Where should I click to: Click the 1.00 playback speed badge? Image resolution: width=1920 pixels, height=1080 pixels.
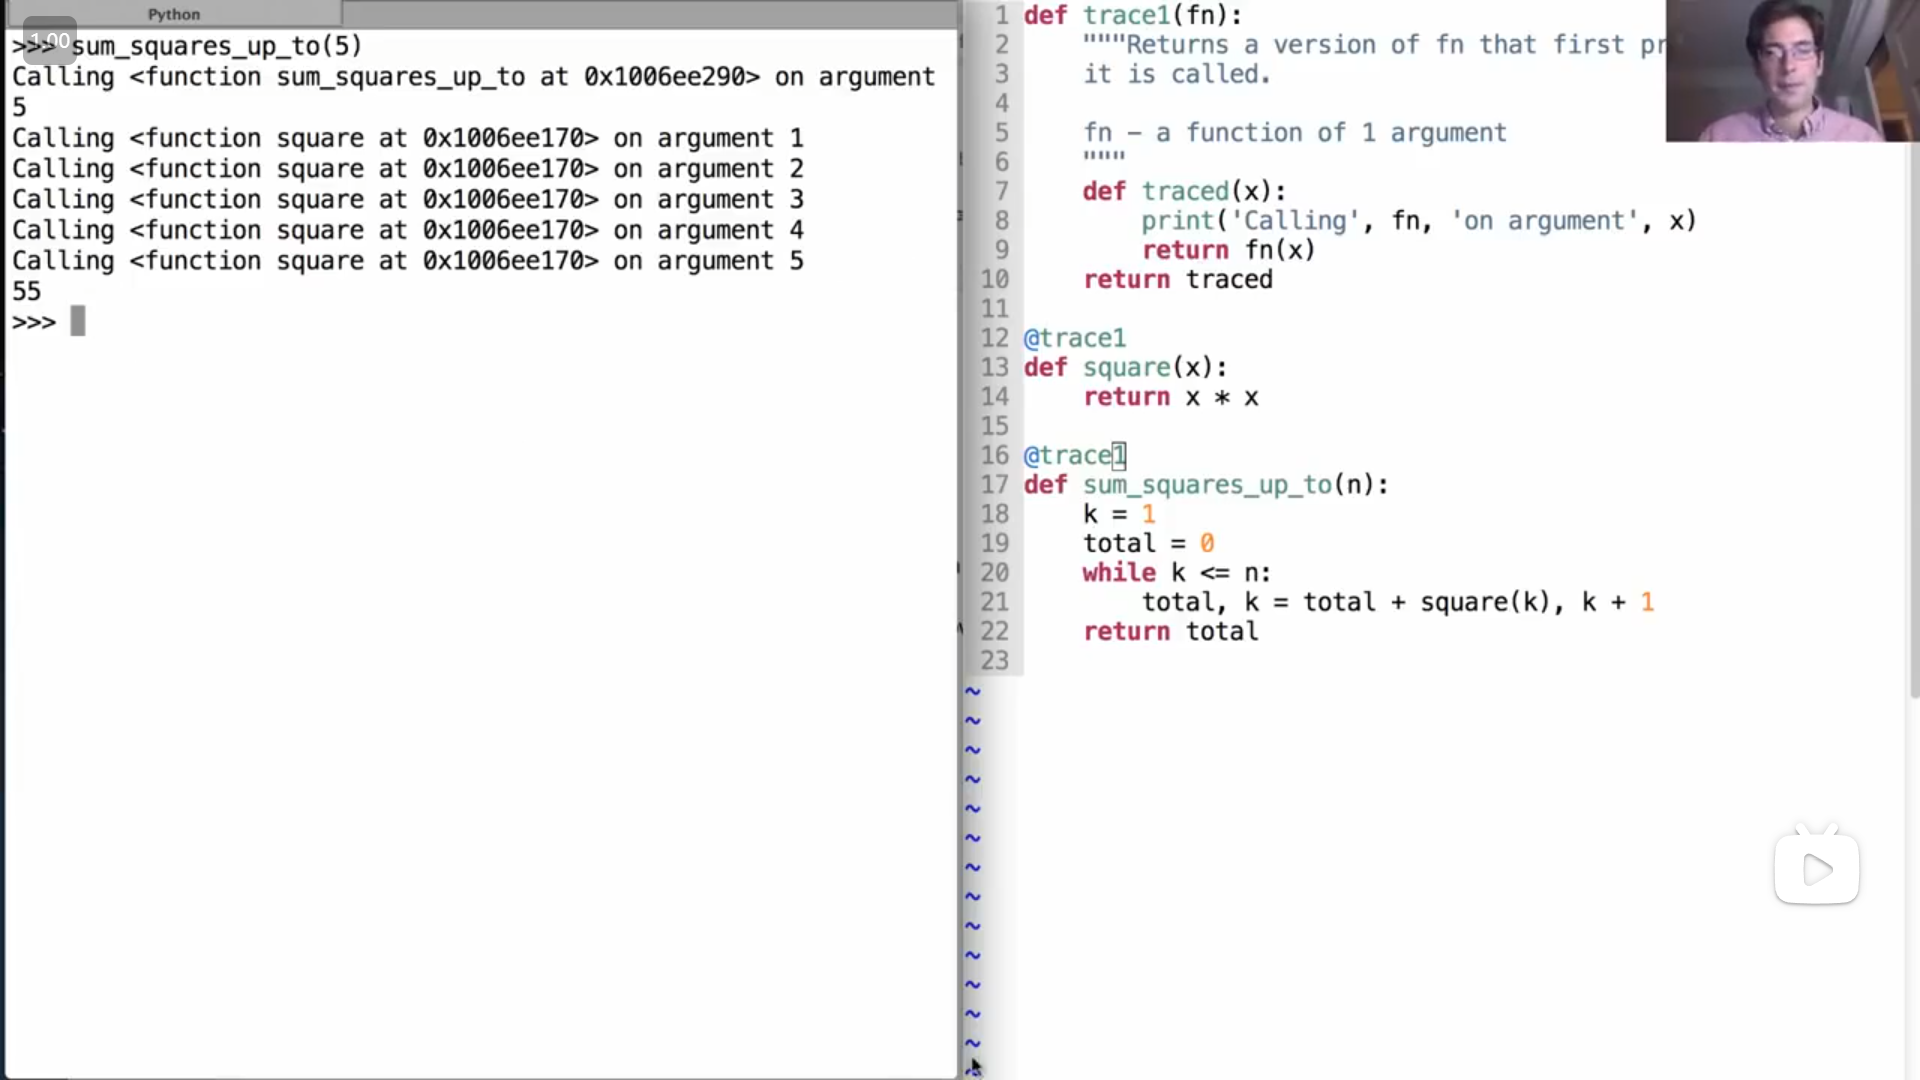(49, 41)
